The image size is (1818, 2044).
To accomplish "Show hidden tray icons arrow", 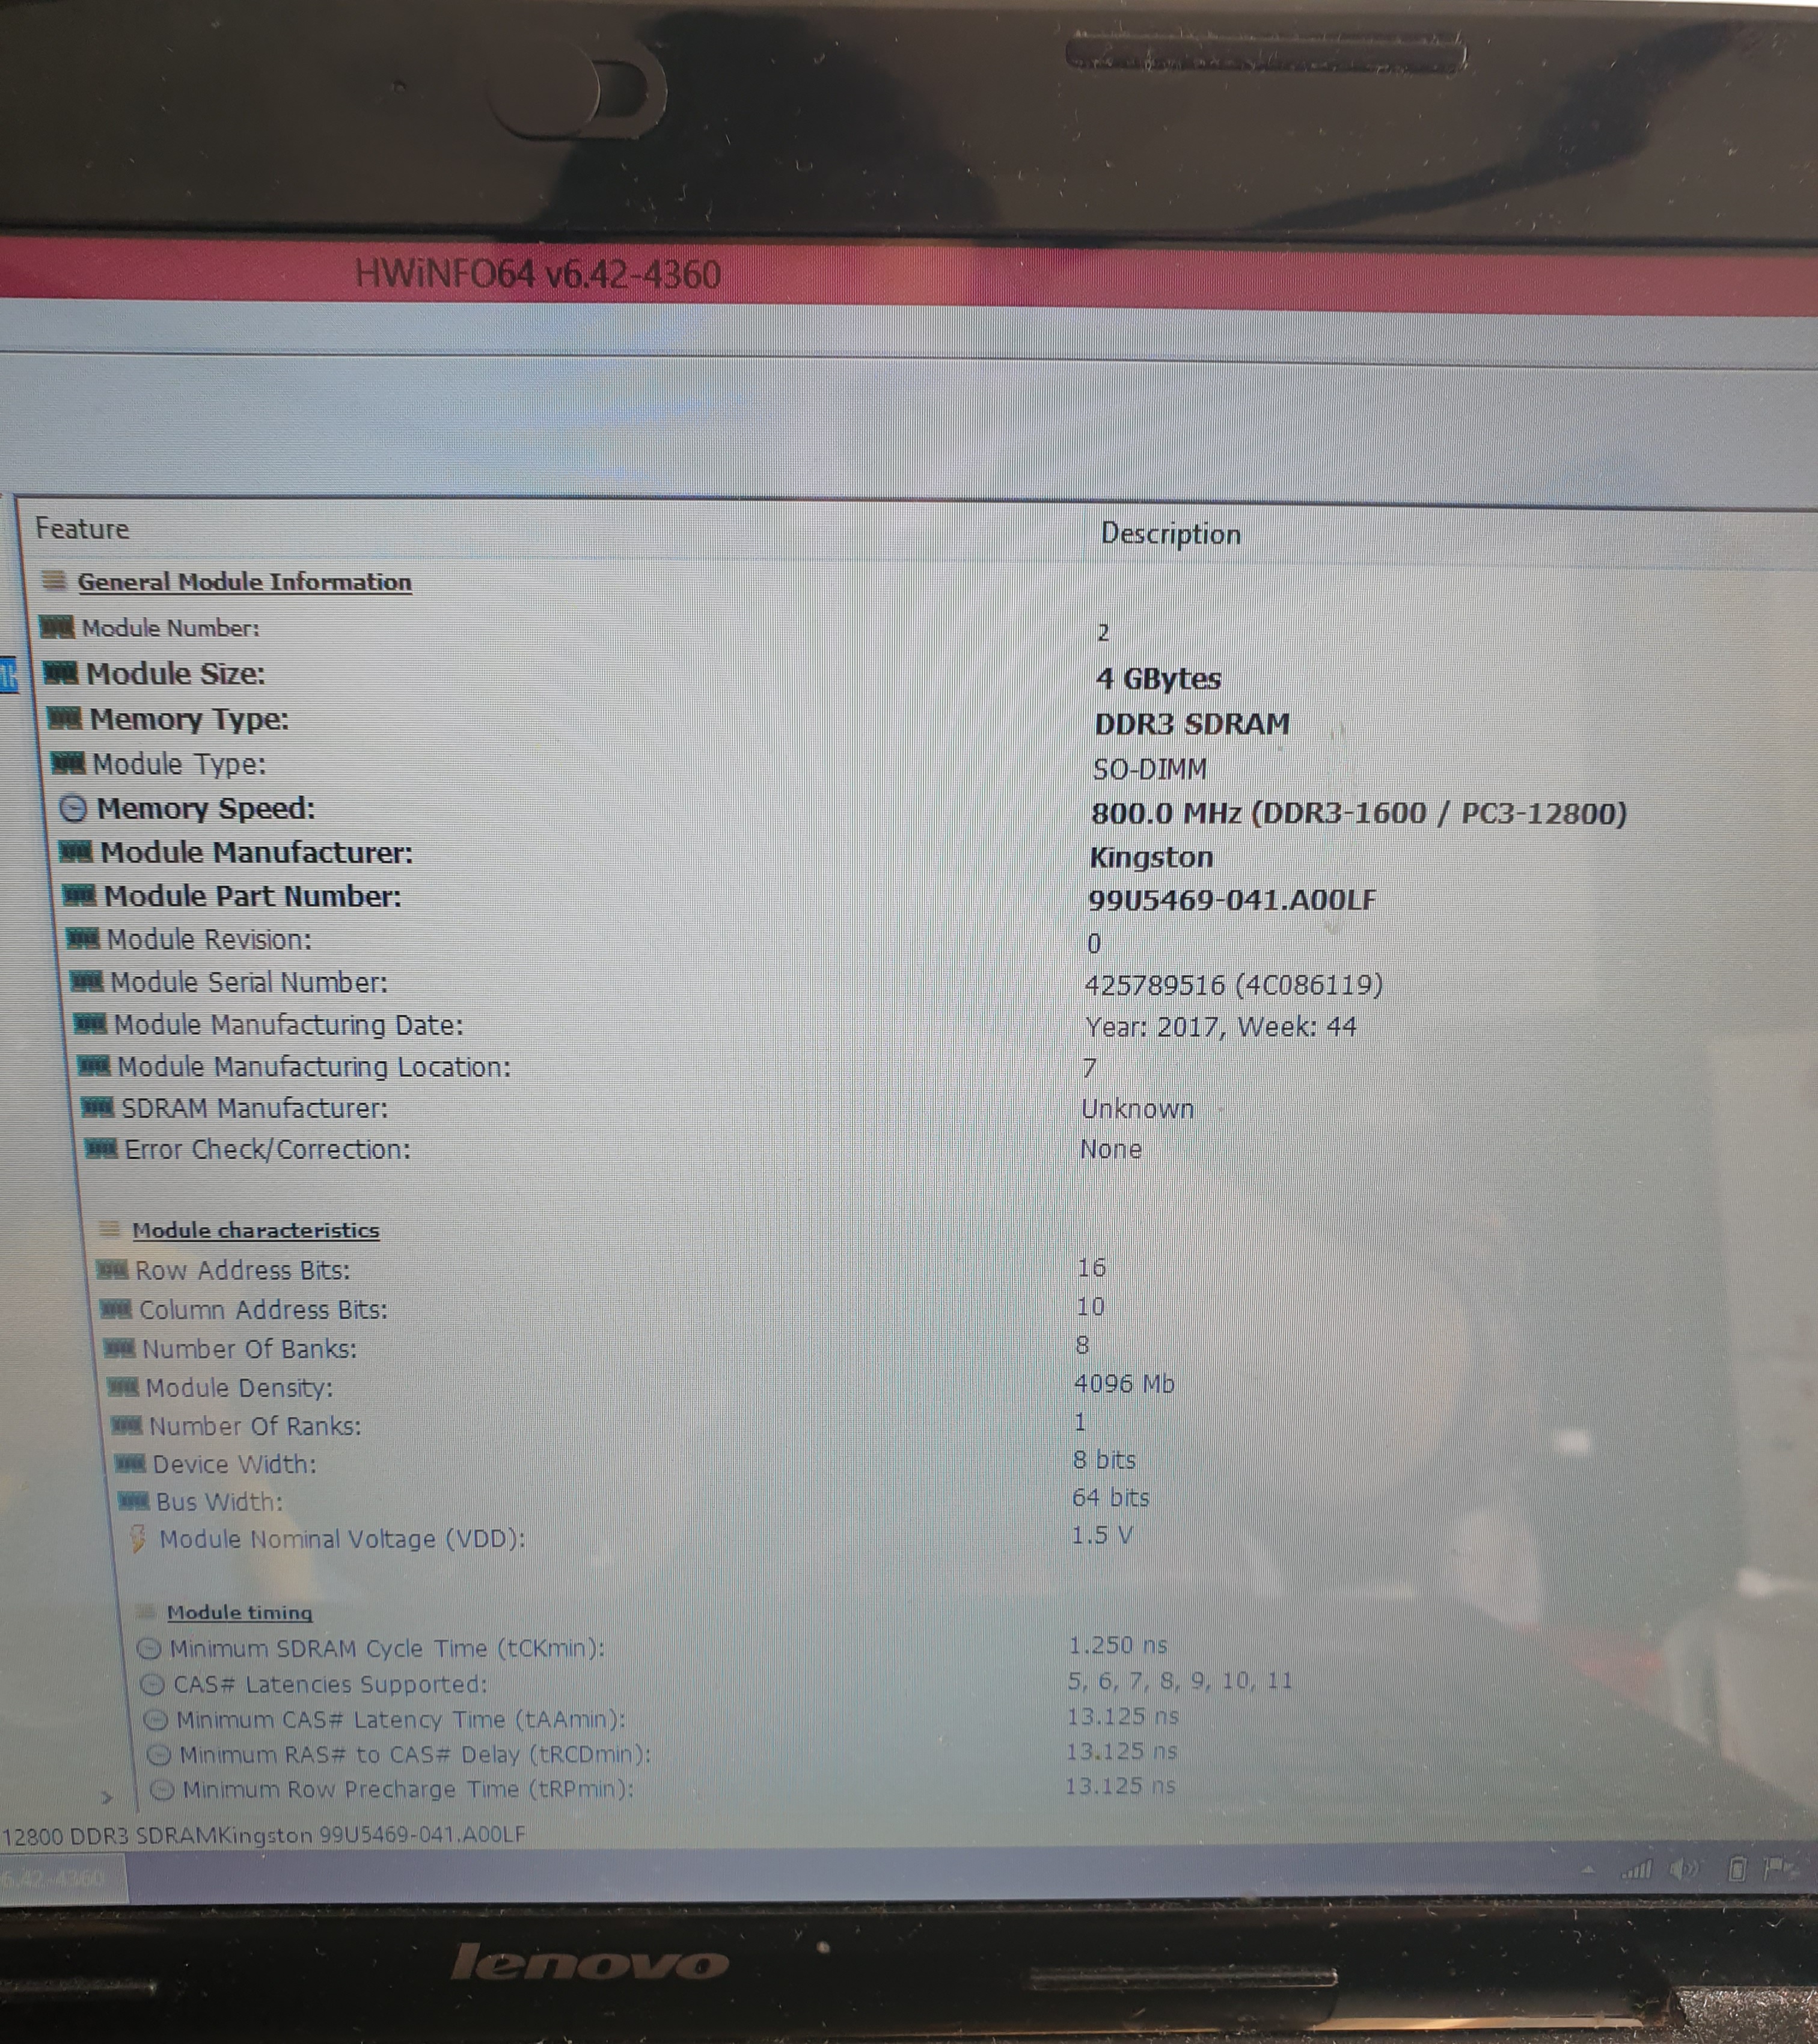I will [1588, 1870].
